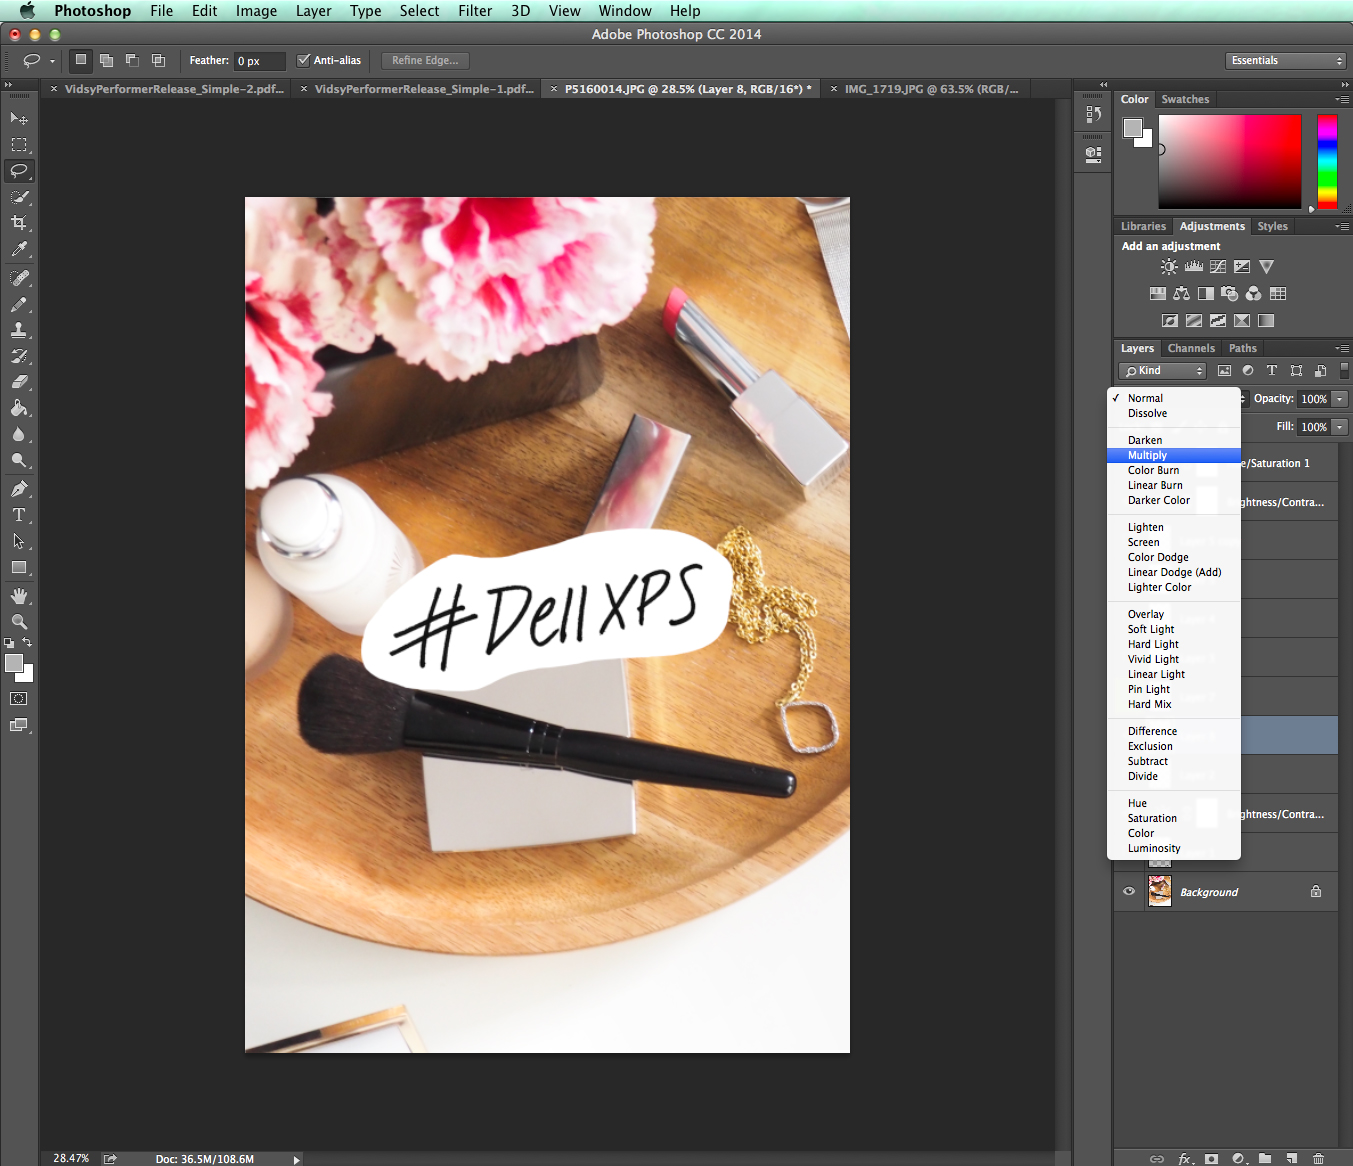This screenshot has height=1166, width=1353.
Task: Add a Levels adjustment
Action: click(x=1194, y=267)
